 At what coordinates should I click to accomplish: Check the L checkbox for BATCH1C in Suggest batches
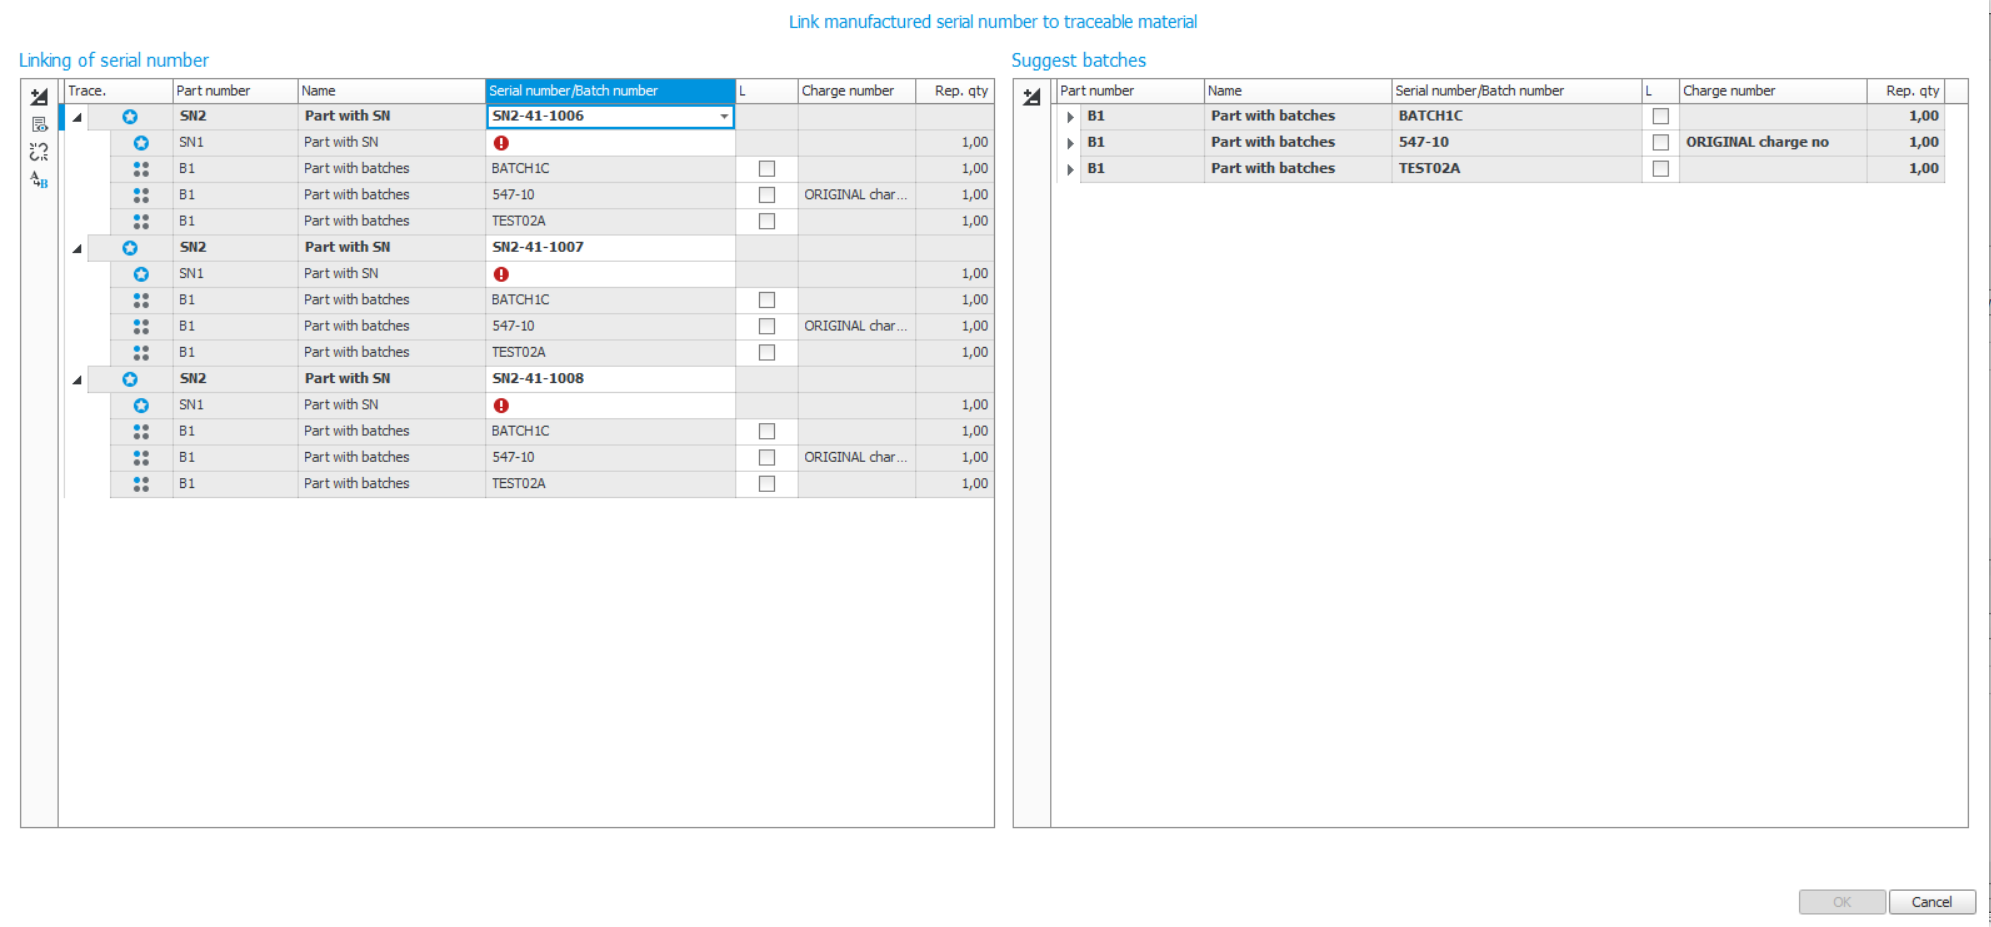[x=1660, y=116]
